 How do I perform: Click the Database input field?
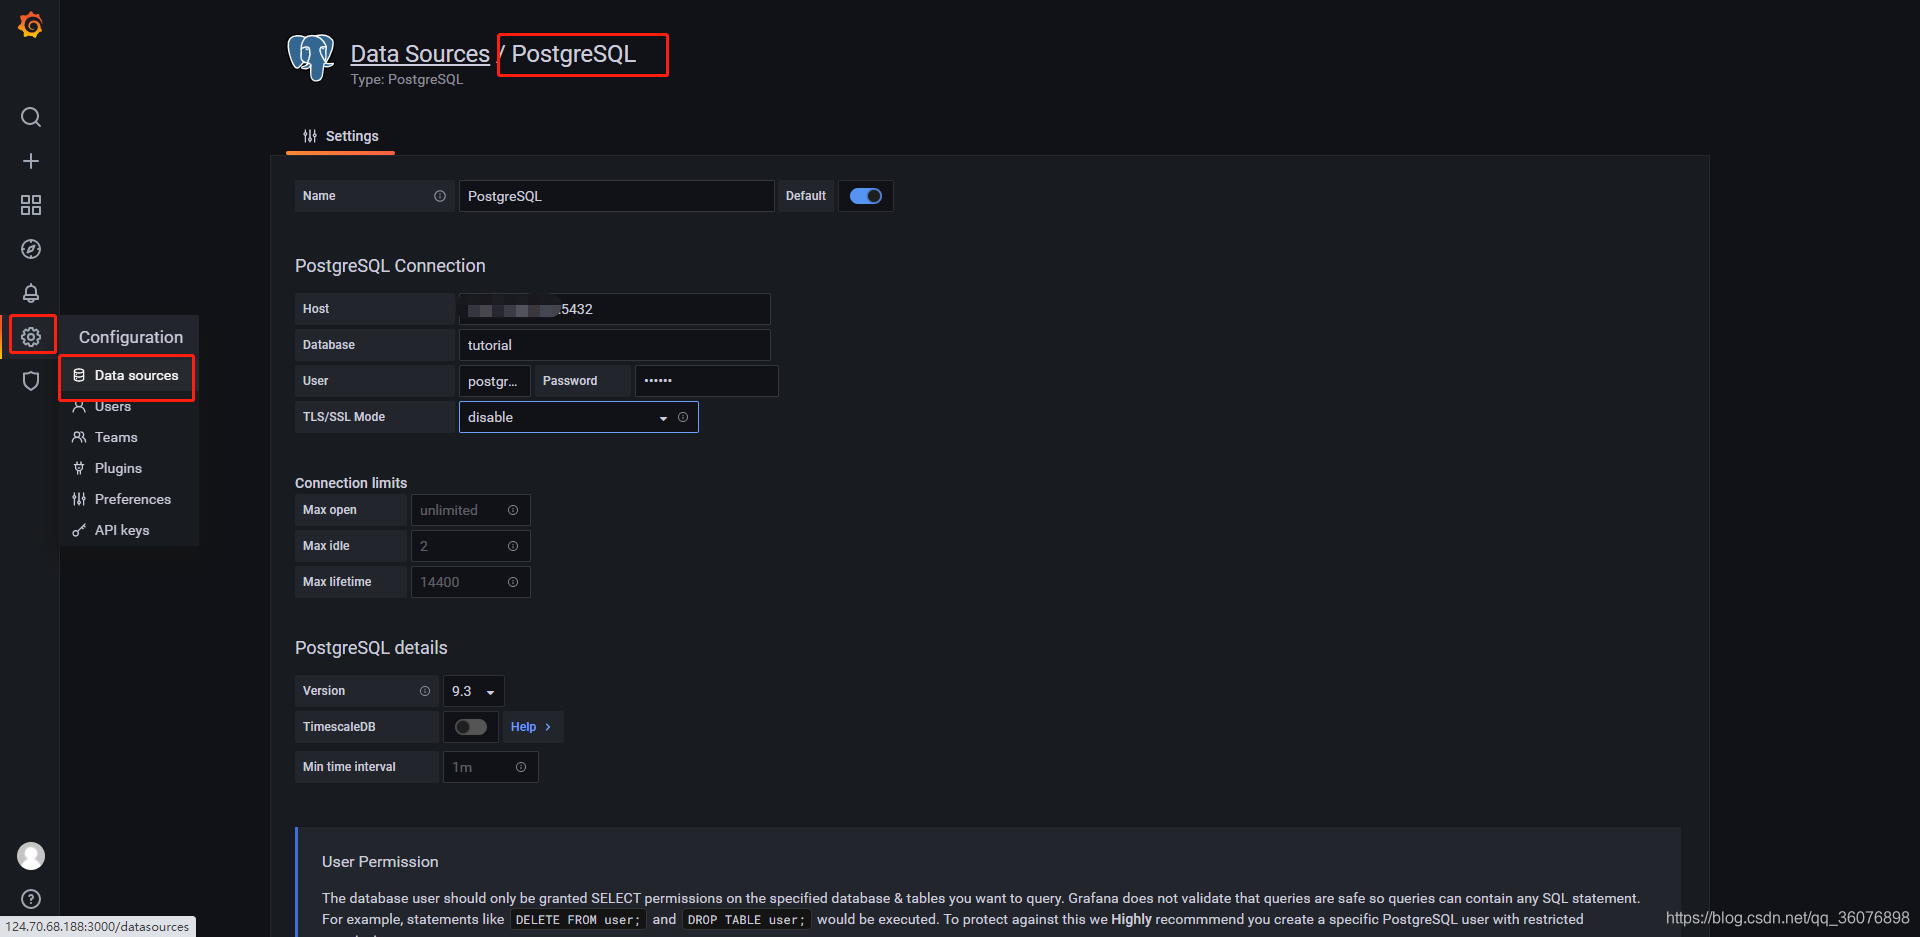click(614, 345)
